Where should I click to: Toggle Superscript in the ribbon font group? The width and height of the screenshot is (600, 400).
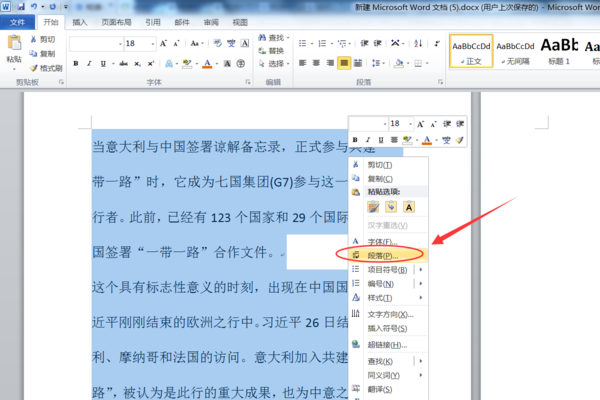tap(151, 64)
